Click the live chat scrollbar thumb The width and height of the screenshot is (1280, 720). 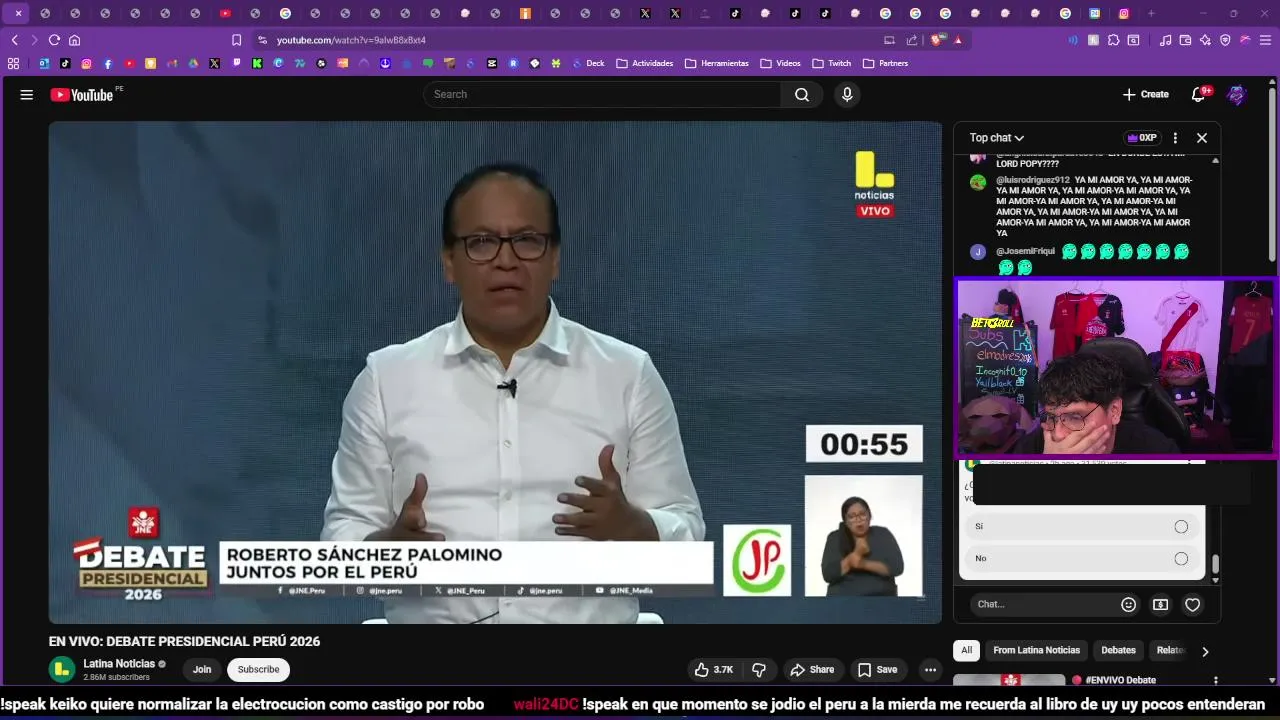pyautogui.click(x=1216, y=565)
